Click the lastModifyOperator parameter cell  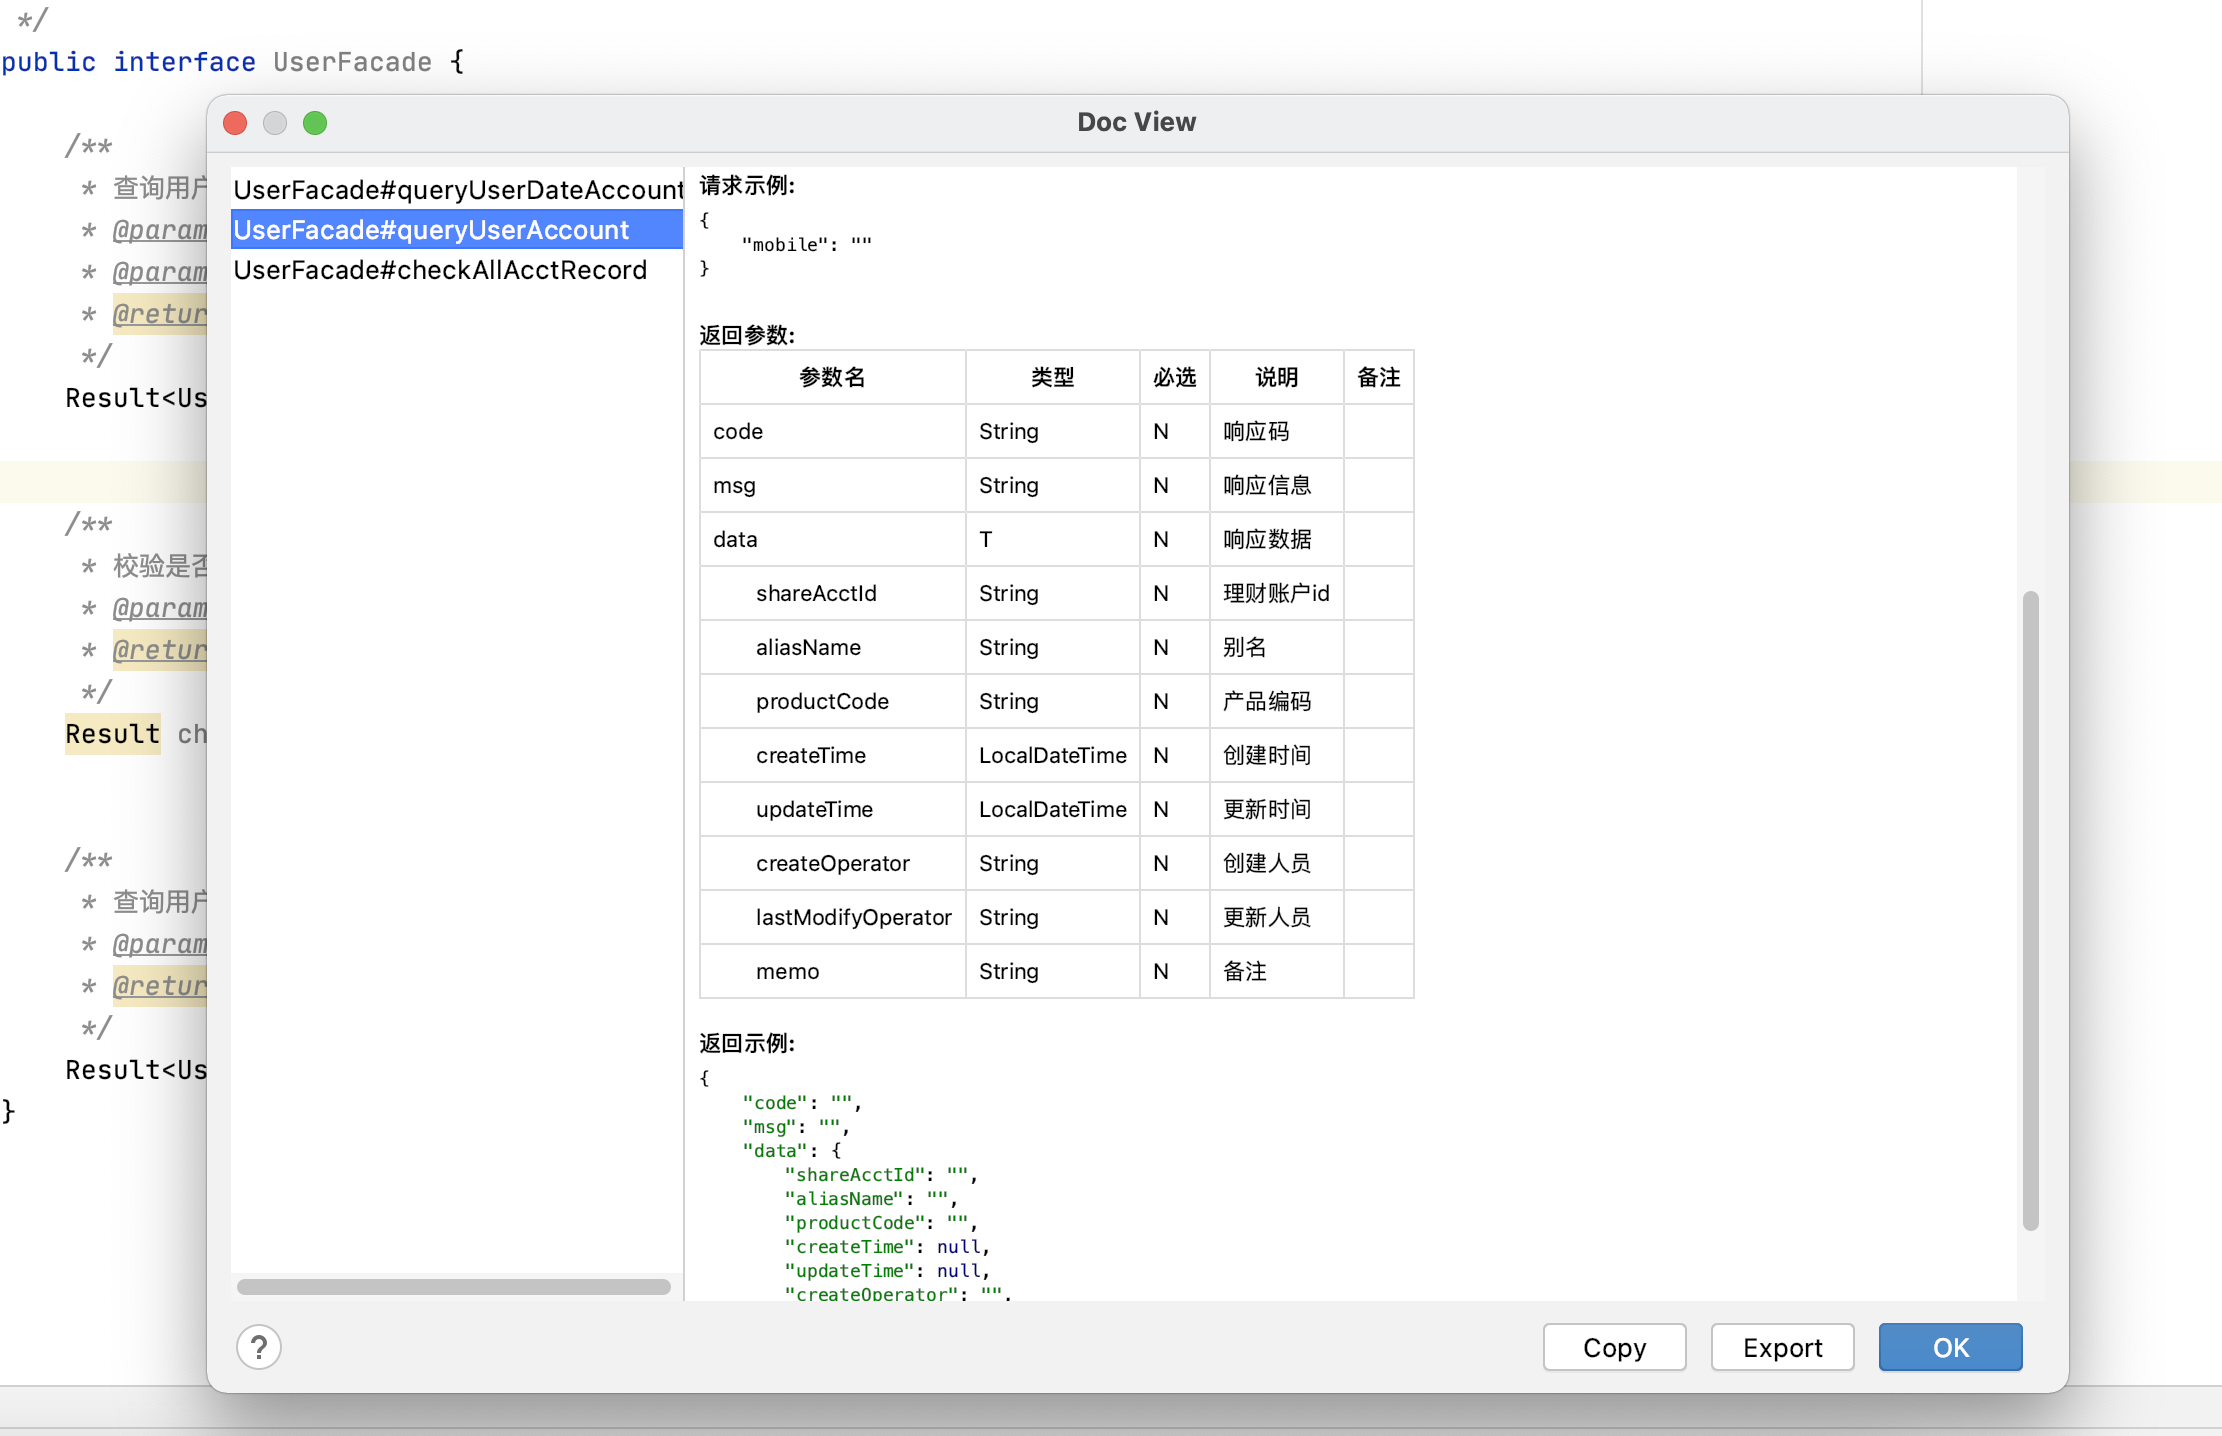tap(853, 917)
